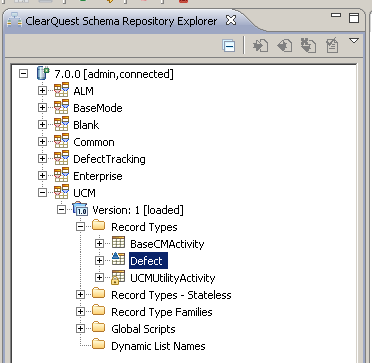Collapse the UCM schema node
The width and height of the screenshot is (372, 363).
42,193
